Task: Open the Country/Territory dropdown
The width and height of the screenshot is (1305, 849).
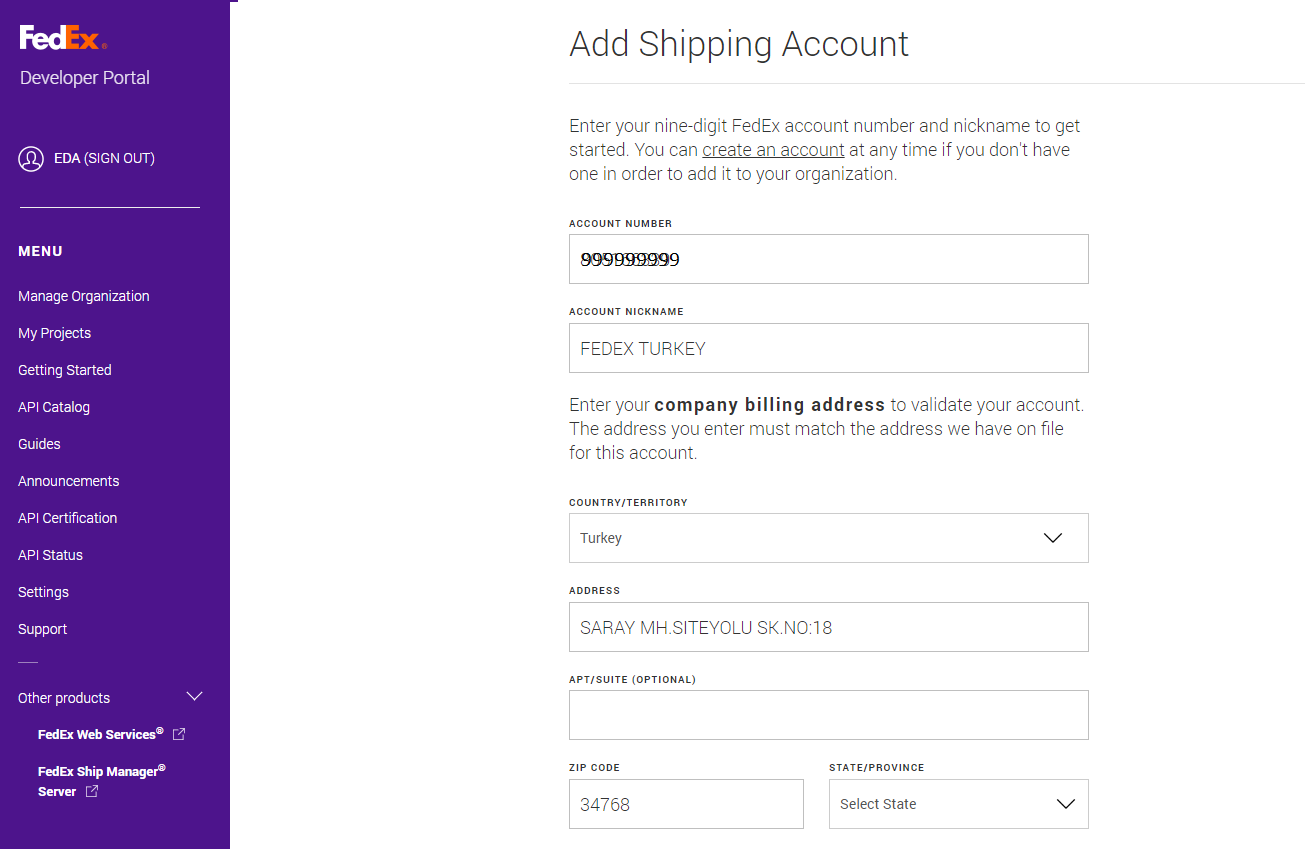Action: [828, 538]
